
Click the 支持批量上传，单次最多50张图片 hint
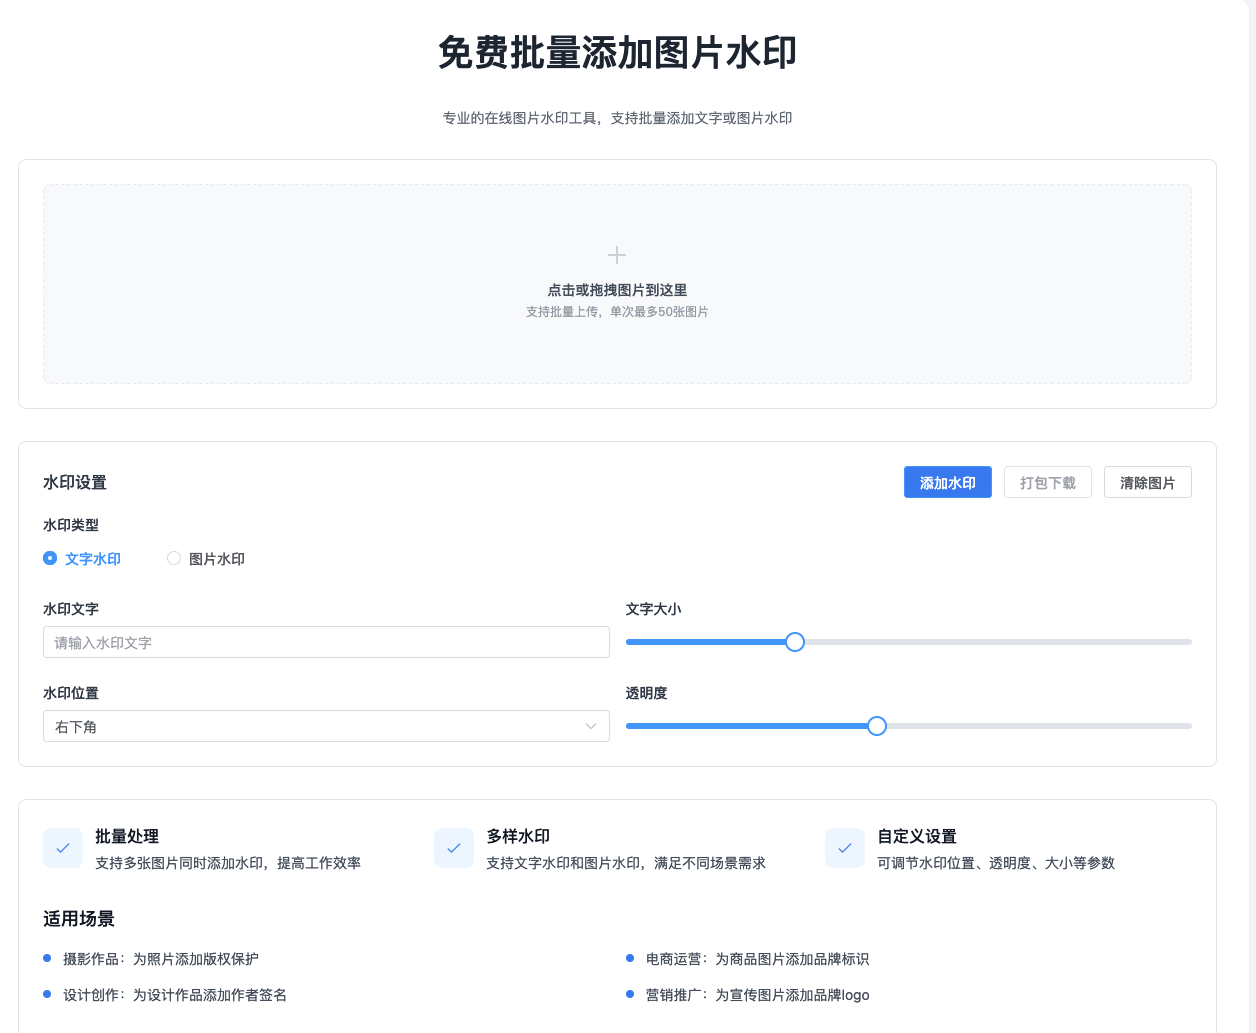pyautogui.click(x=617, y=312)
